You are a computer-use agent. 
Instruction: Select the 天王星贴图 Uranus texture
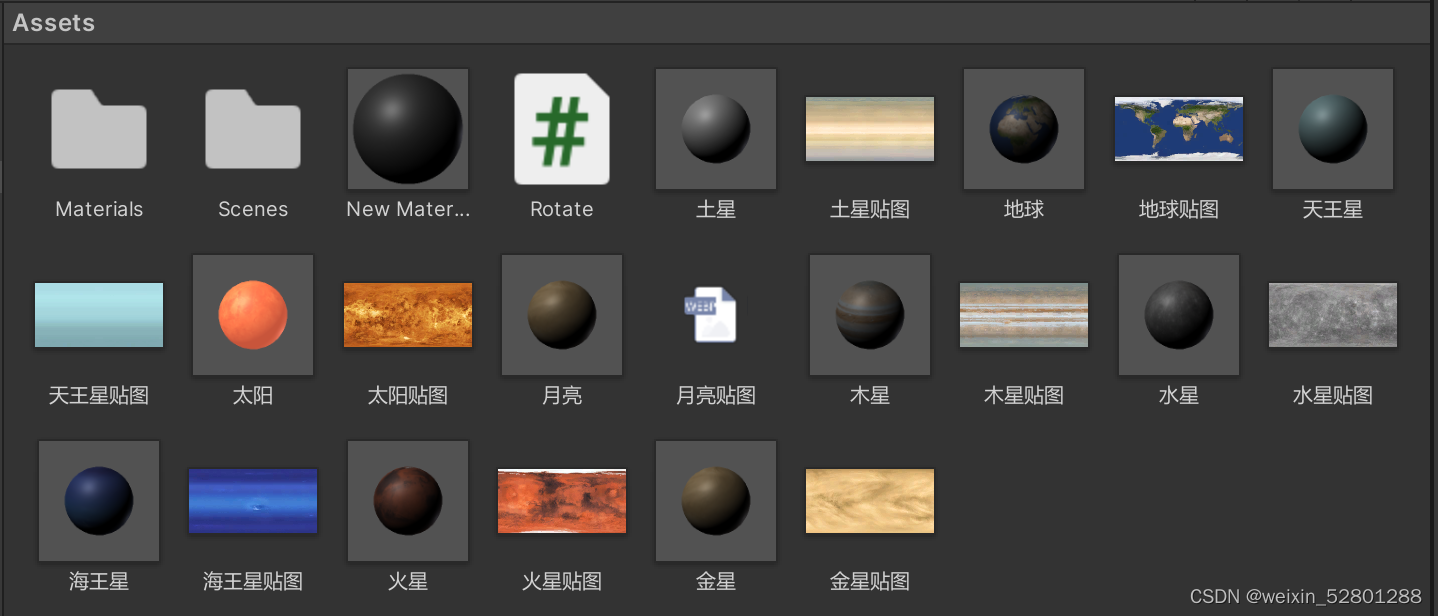[98, 314]
